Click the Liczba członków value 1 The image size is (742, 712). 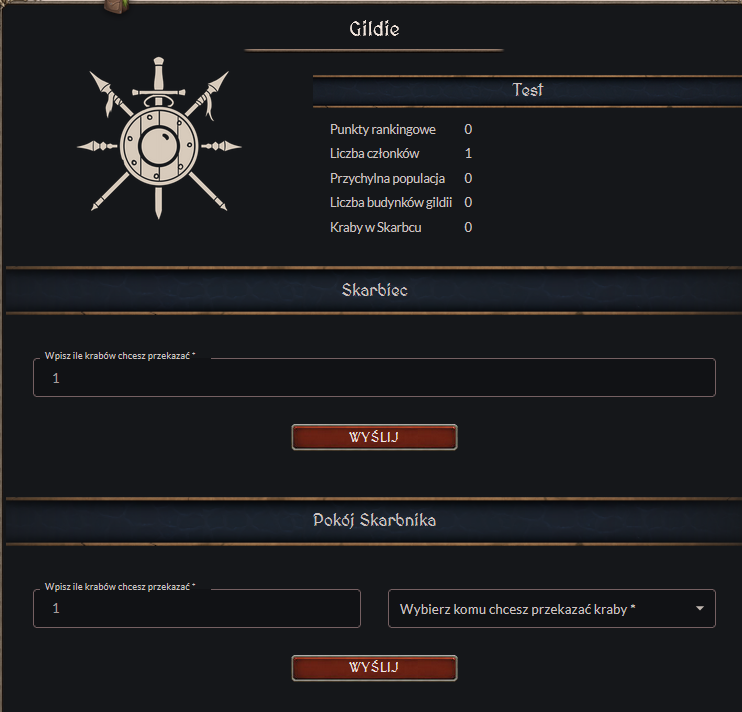click(468, 154)
